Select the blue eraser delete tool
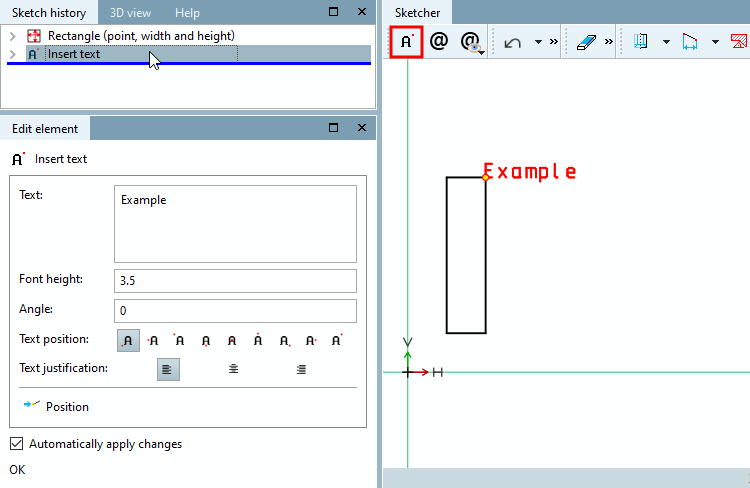 586,42
